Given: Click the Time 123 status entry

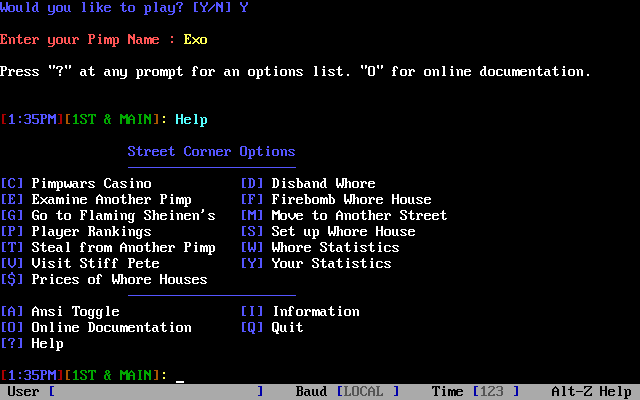Looking at the screenshot, I should tap(476, 391).
